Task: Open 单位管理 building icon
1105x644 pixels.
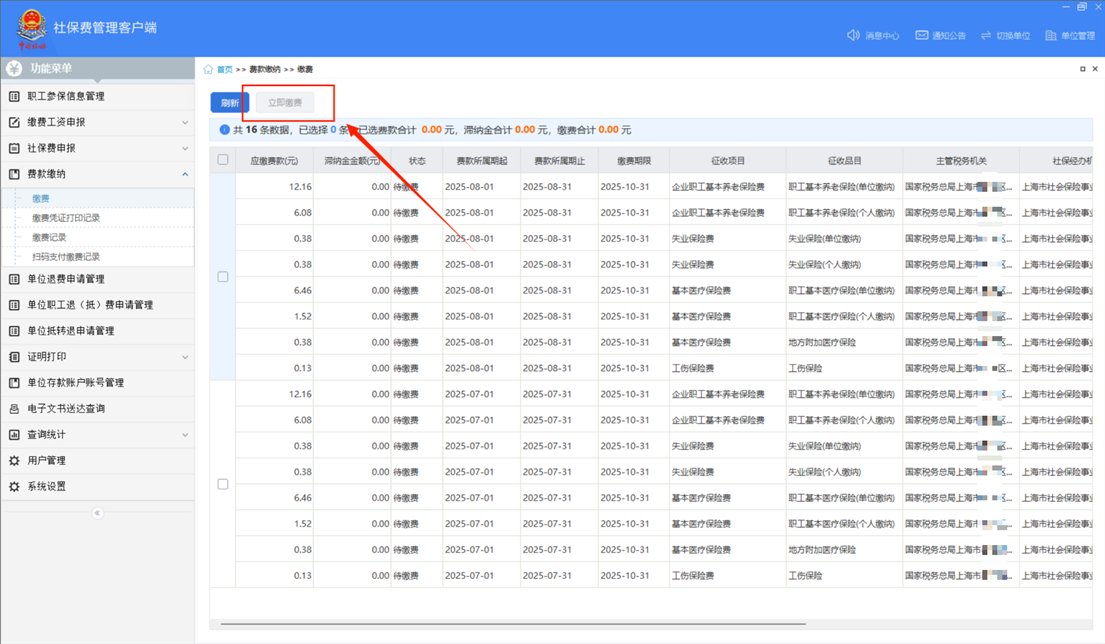Action: (x=1051, y=35)
